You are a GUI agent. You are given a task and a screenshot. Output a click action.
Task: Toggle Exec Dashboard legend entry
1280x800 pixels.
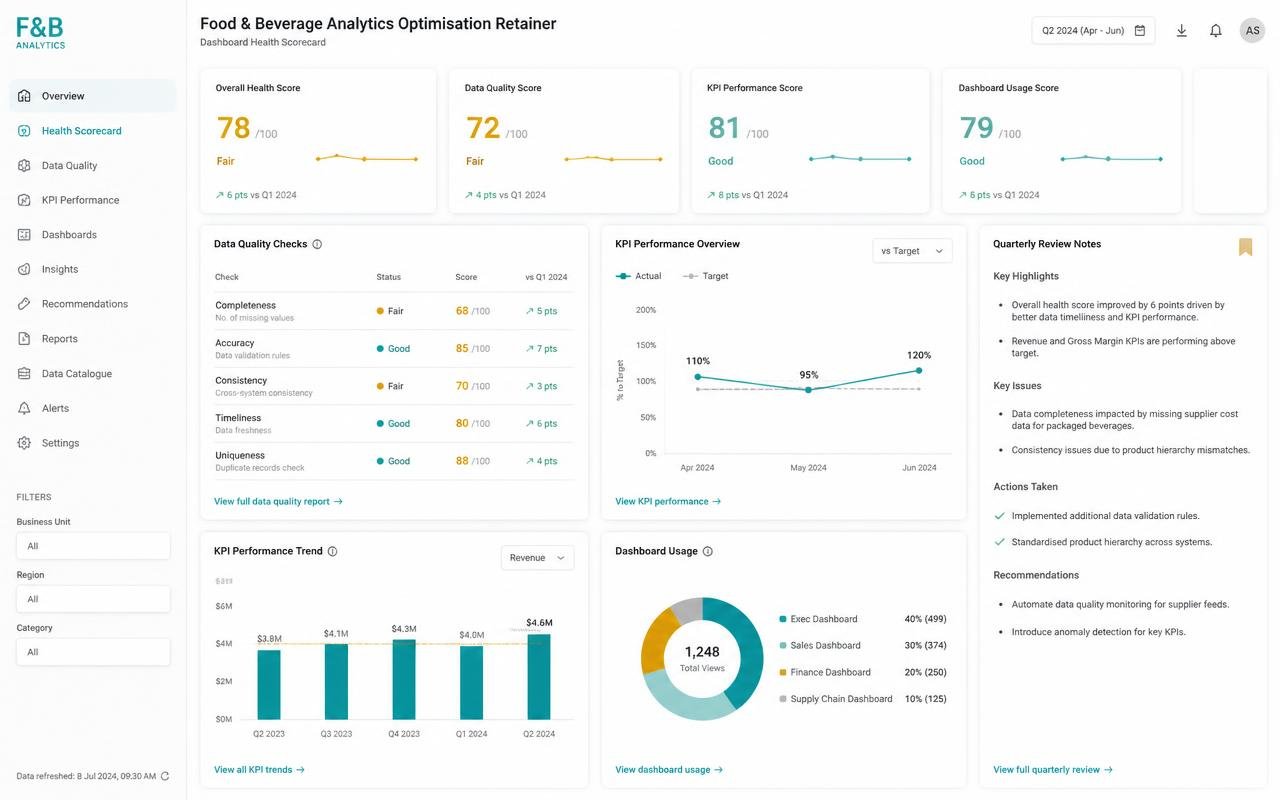click(x=818, y=619)
